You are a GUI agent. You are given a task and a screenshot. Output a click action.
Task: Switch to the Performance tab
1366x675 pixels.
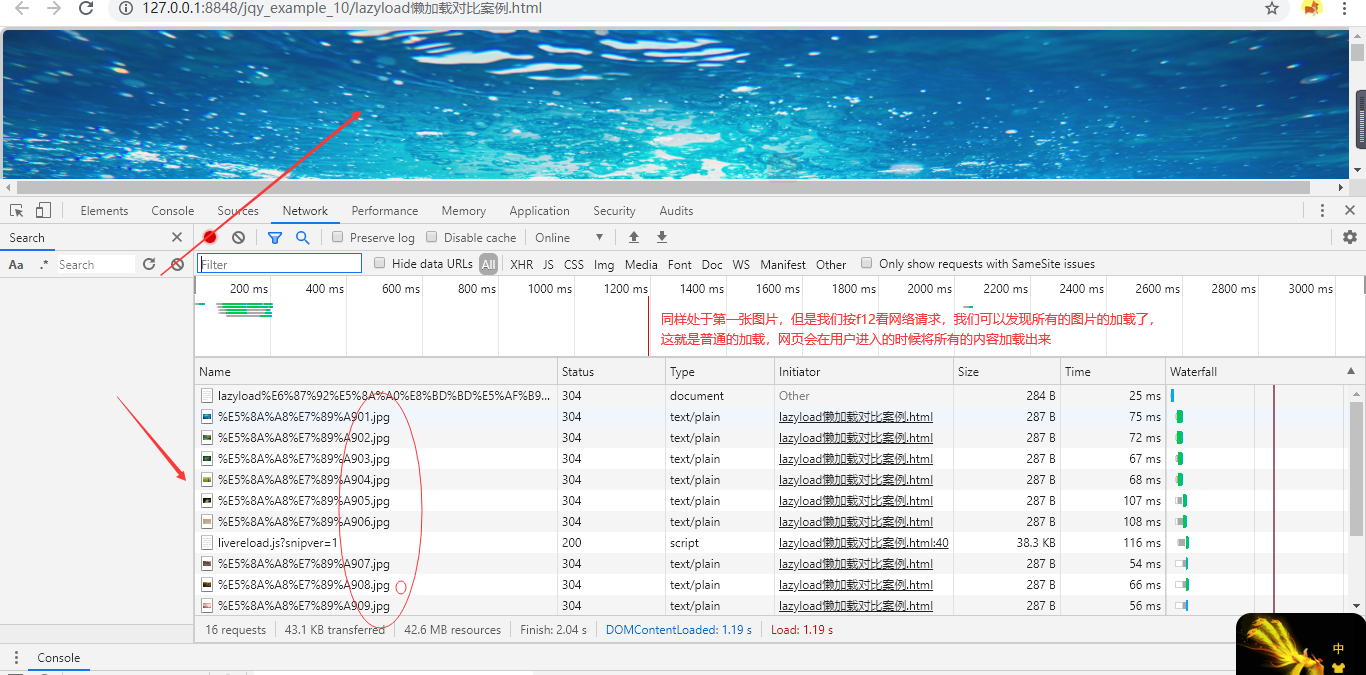[x=384, y=211]
